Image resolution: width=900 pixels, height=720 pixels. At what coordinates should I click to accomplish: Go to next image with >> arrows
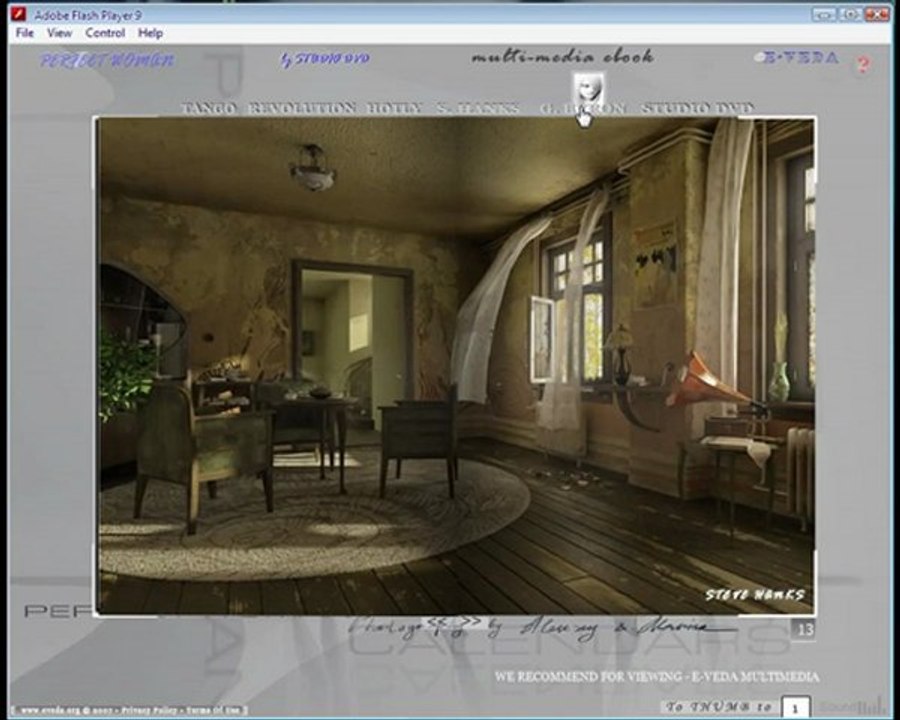pyautogui.click(x=469, y=622)
